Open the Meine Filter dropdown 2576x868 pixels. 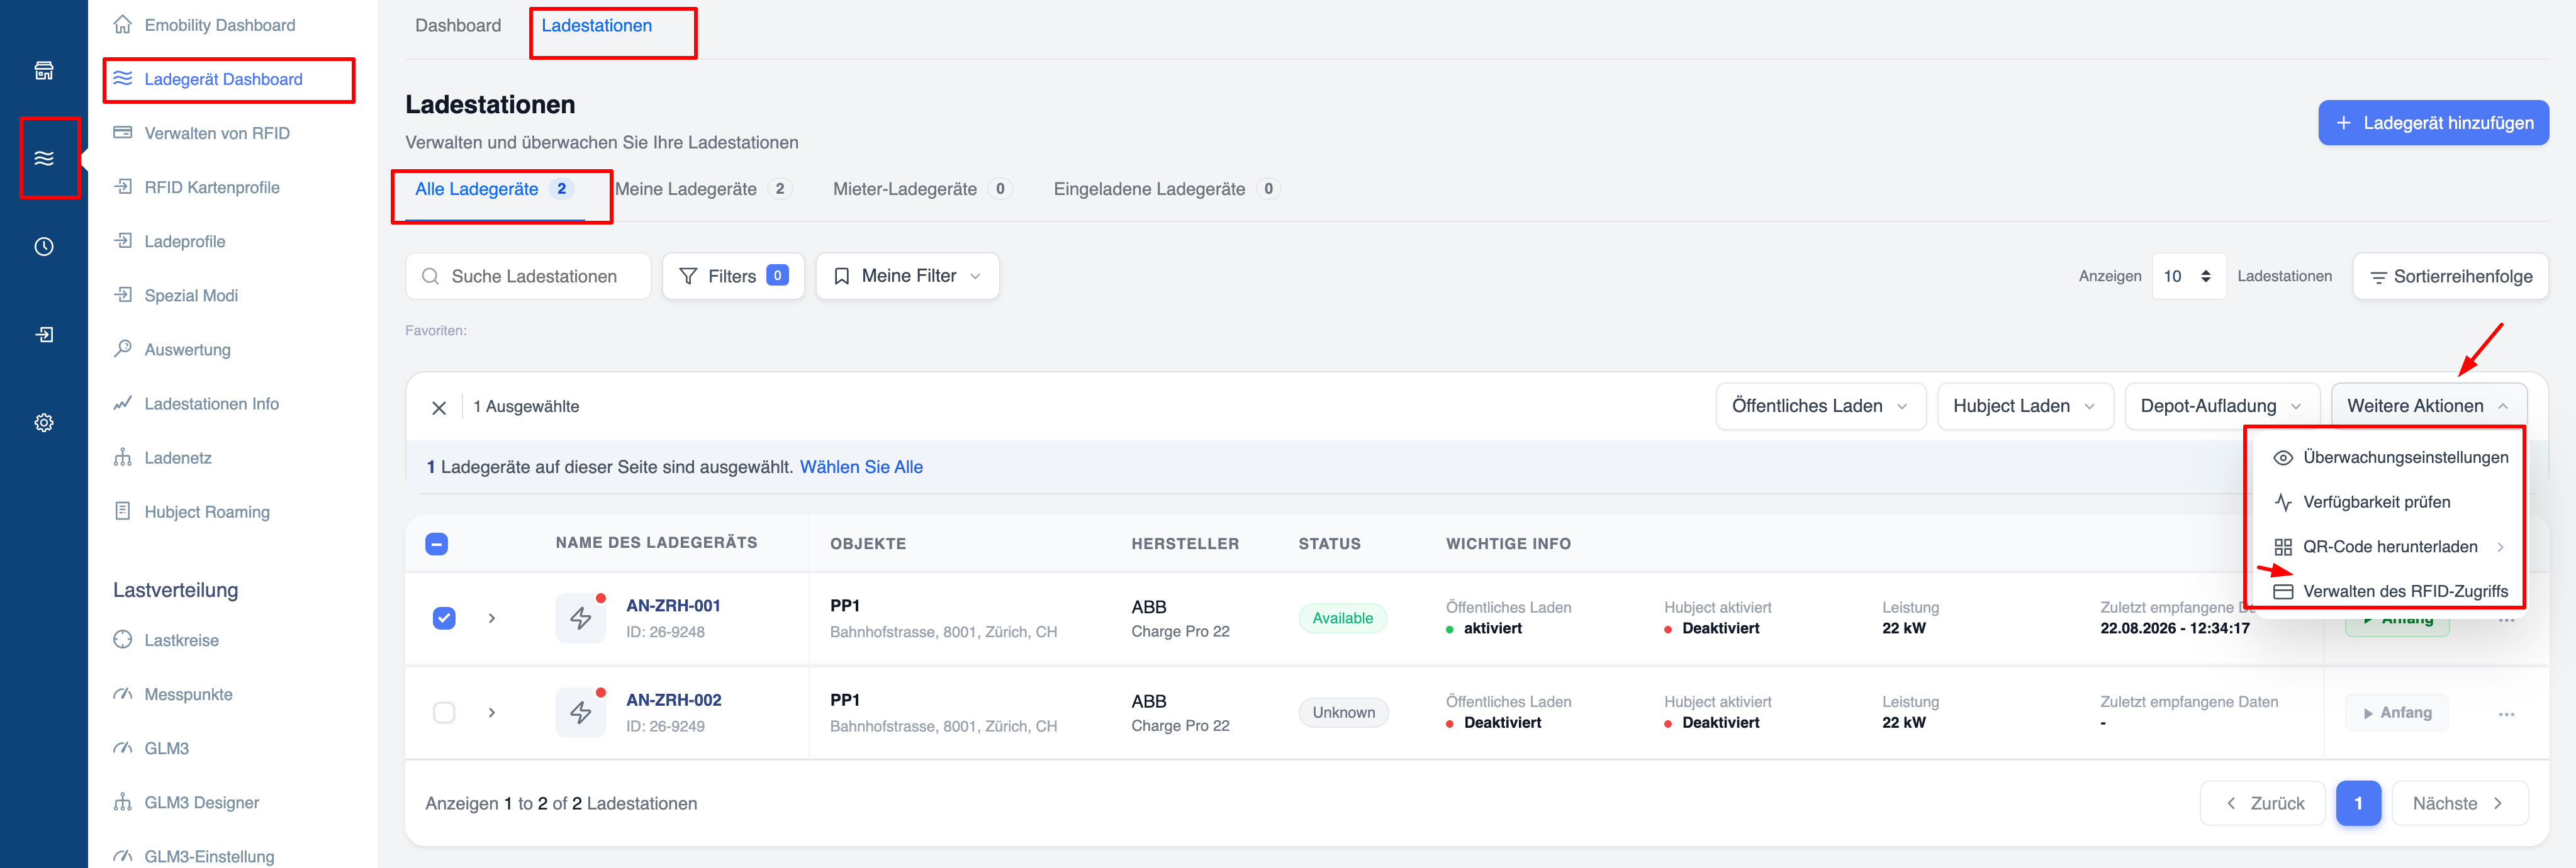point(907,276)
